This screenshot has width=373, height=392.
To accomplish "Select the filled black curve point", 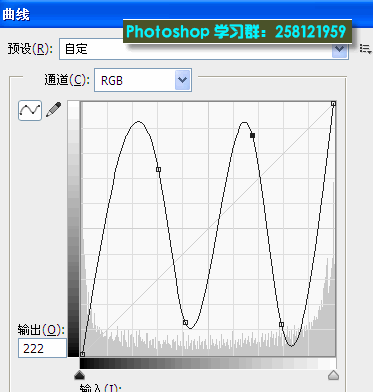I will [x=252, y=135].
